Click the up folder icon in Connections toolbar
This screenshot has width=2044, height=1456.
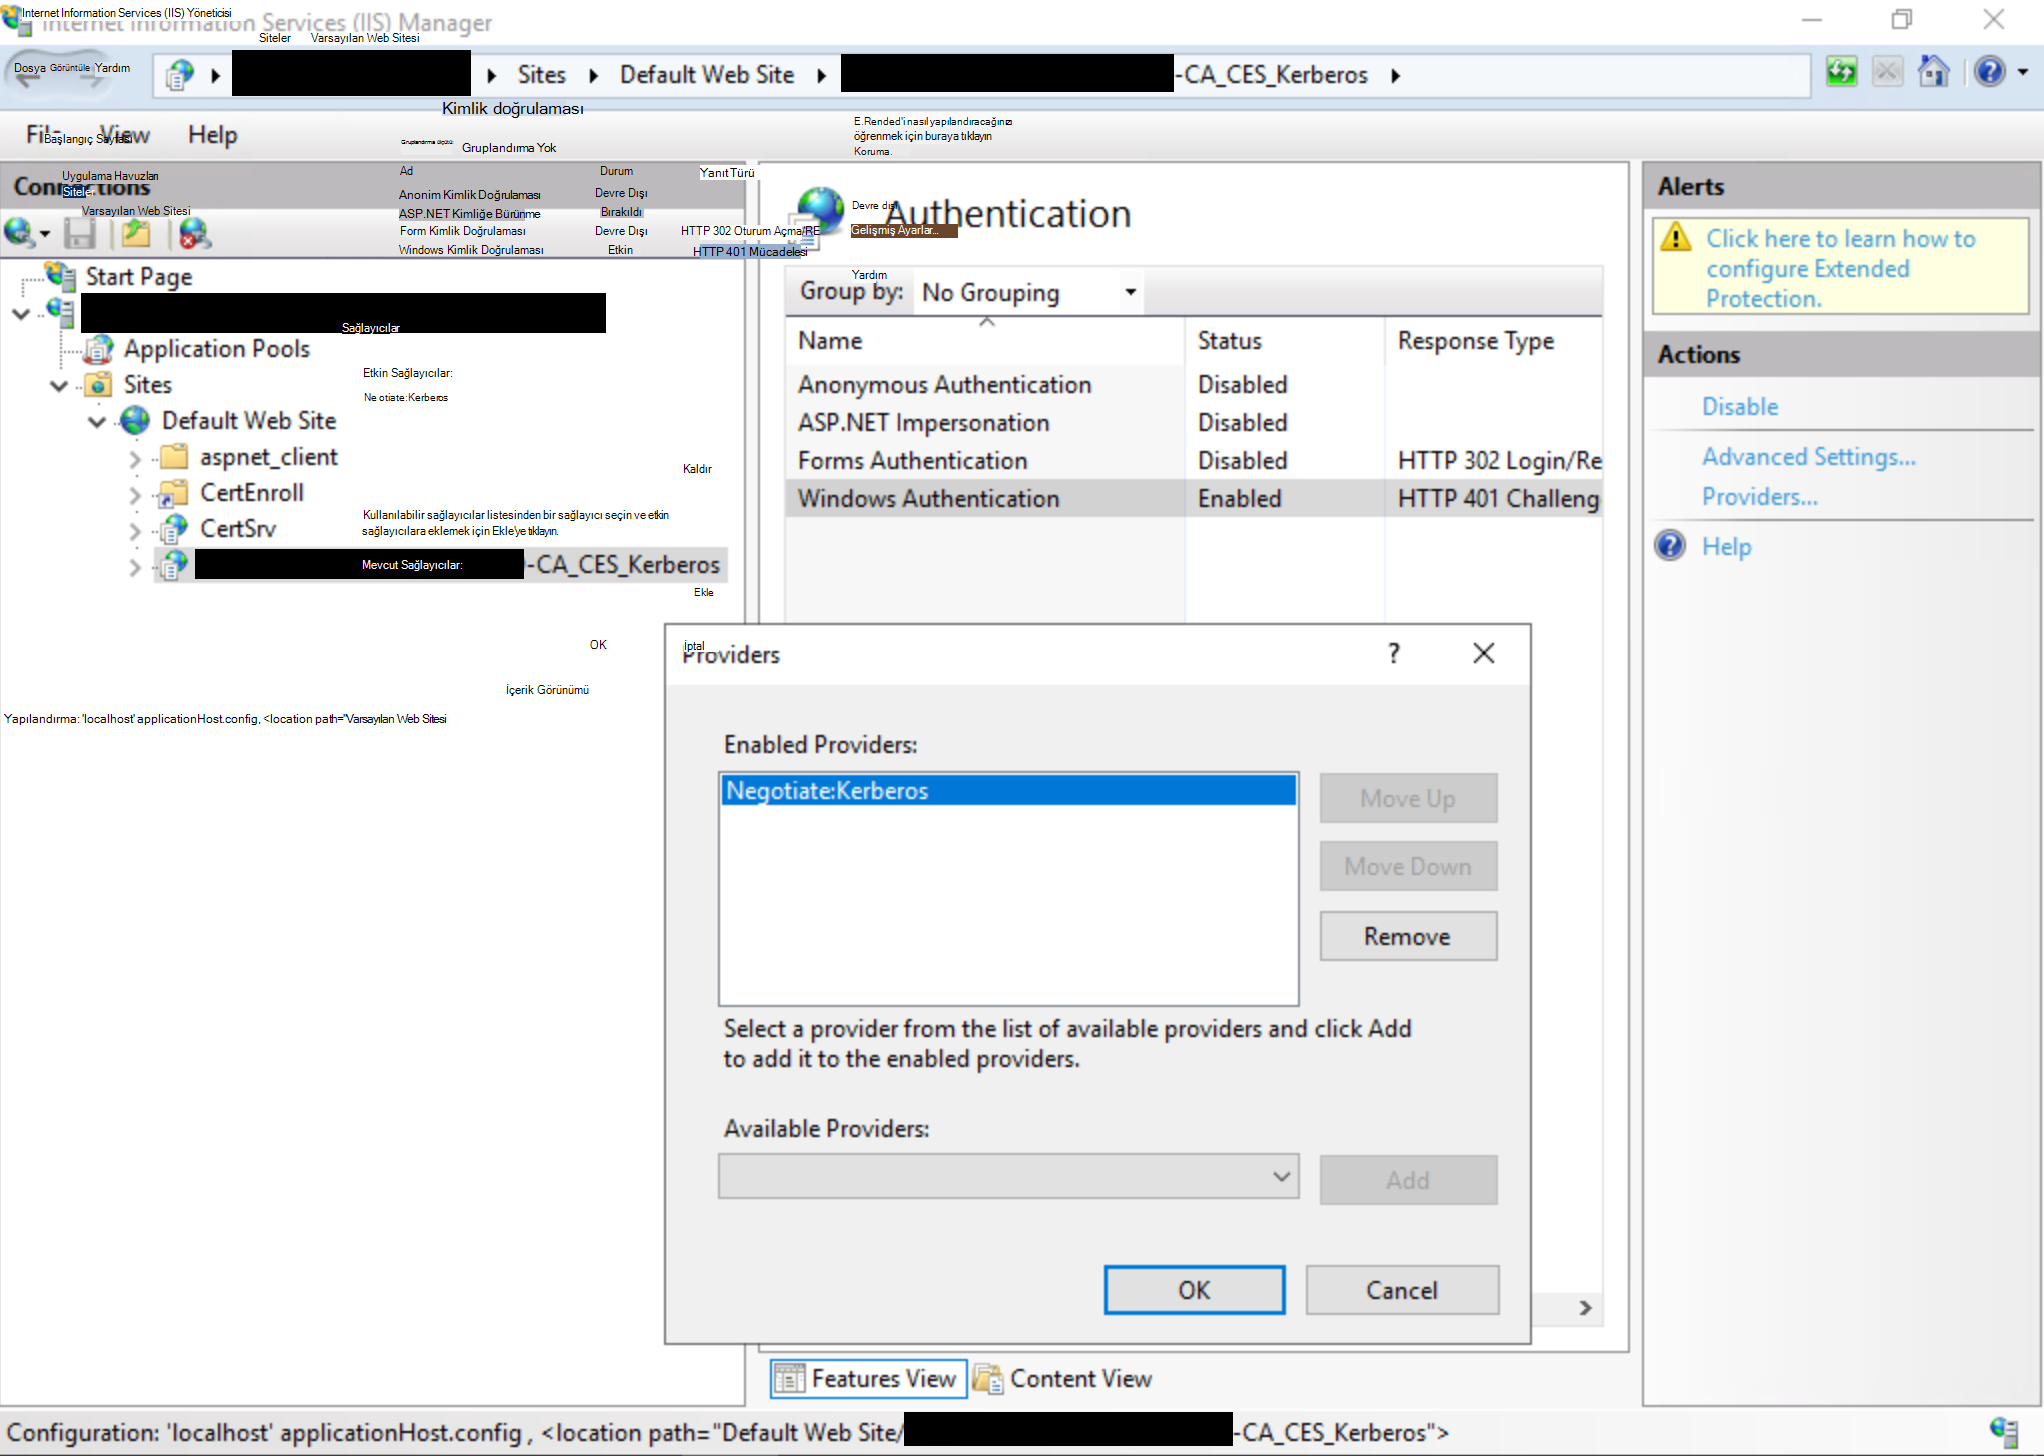click(136, 233)
